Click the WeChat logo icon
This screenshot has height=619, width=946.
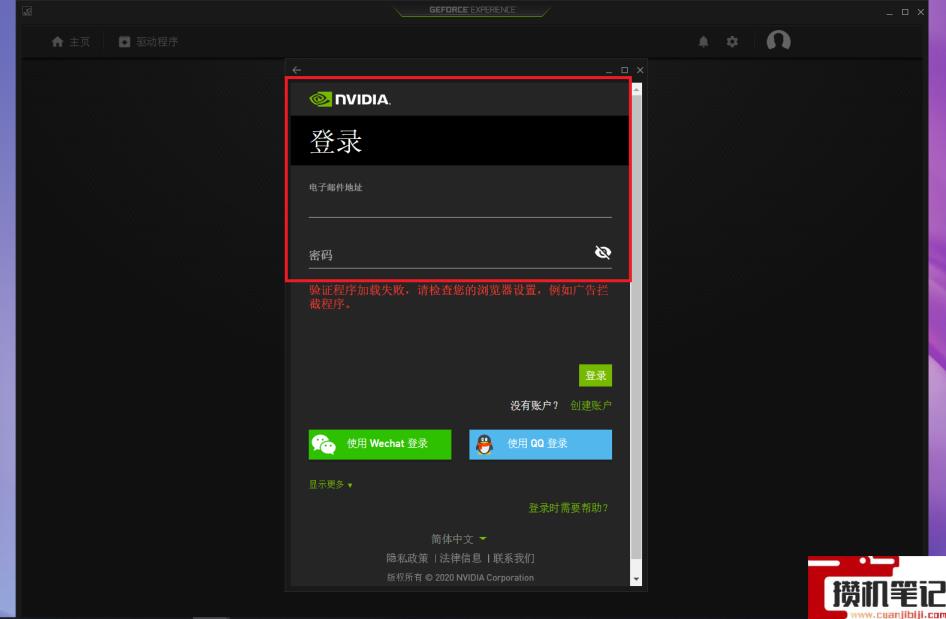[323, 444]
